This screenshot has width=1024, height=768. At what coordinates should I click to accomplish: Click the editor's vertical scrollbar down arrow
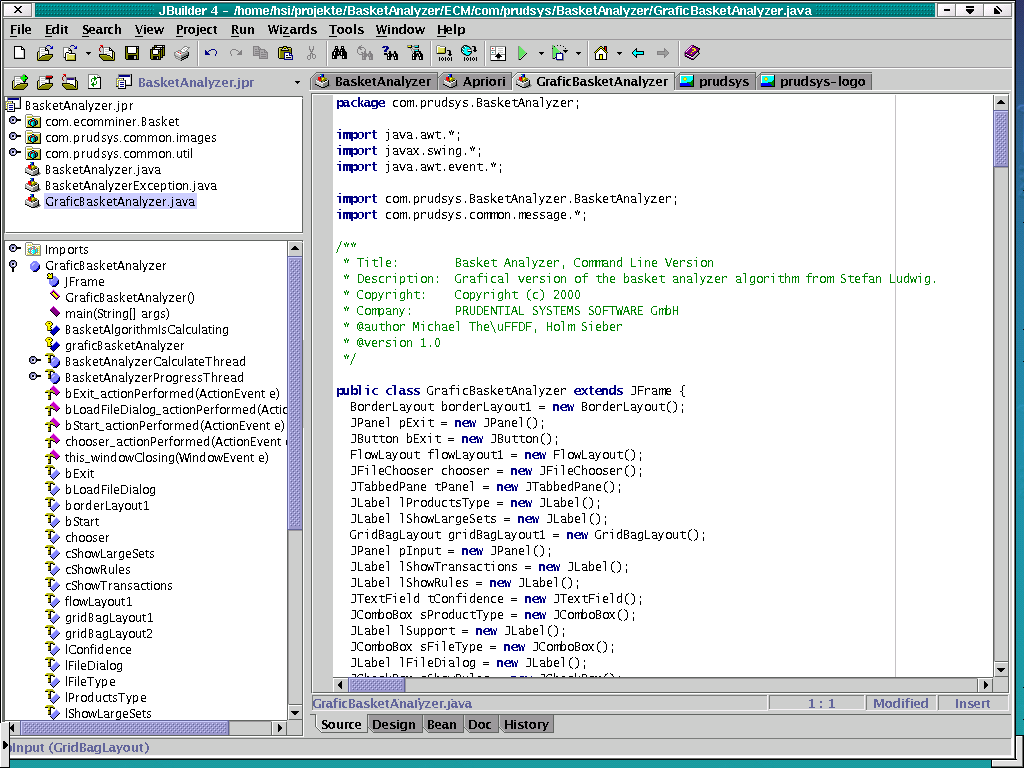pyautogui.click(x=1001, y=669)
